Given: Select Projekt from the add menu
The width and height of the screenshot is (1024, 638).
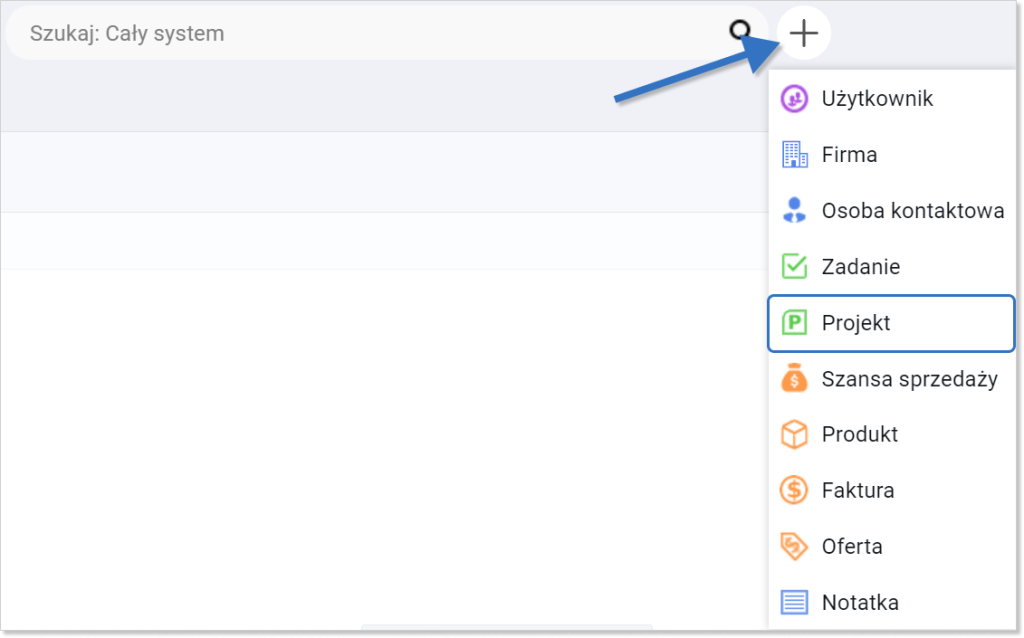Looking at the screenshot, I should tap(891, 323).
